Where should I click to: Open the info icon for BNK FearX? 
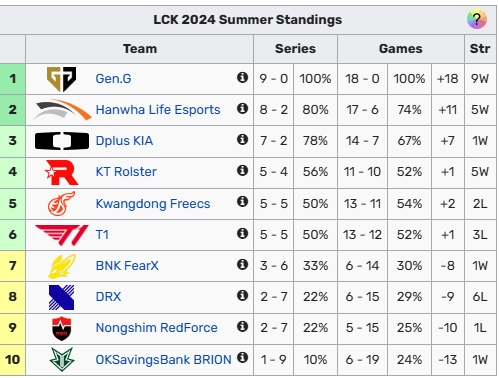point(242,264)
